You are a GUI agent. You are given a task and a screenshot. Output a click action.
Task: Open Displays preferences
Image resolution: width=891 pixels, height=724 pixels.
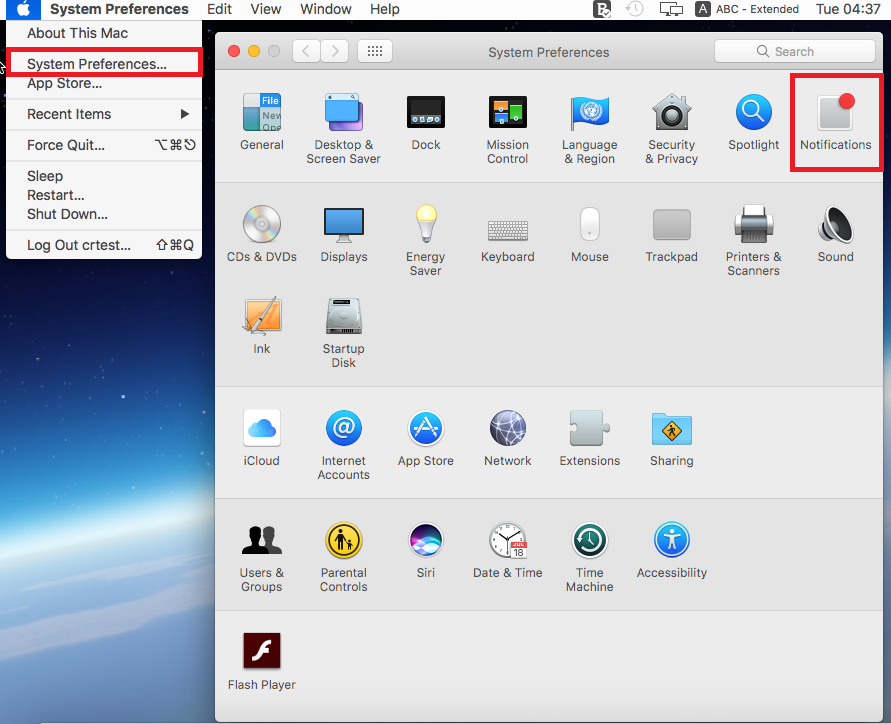pos(343,234)
